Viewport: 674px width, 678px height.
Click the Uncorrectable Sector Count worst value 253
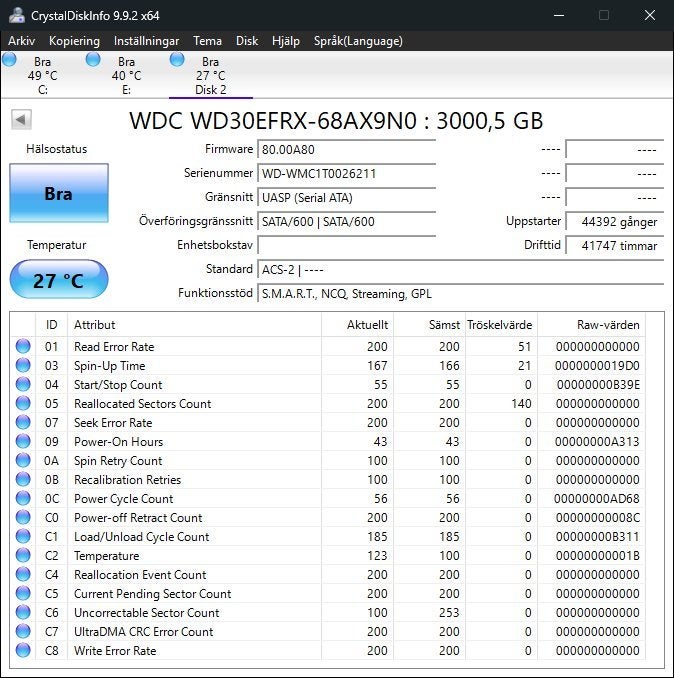pyautogui.click(x=449, y=613)
